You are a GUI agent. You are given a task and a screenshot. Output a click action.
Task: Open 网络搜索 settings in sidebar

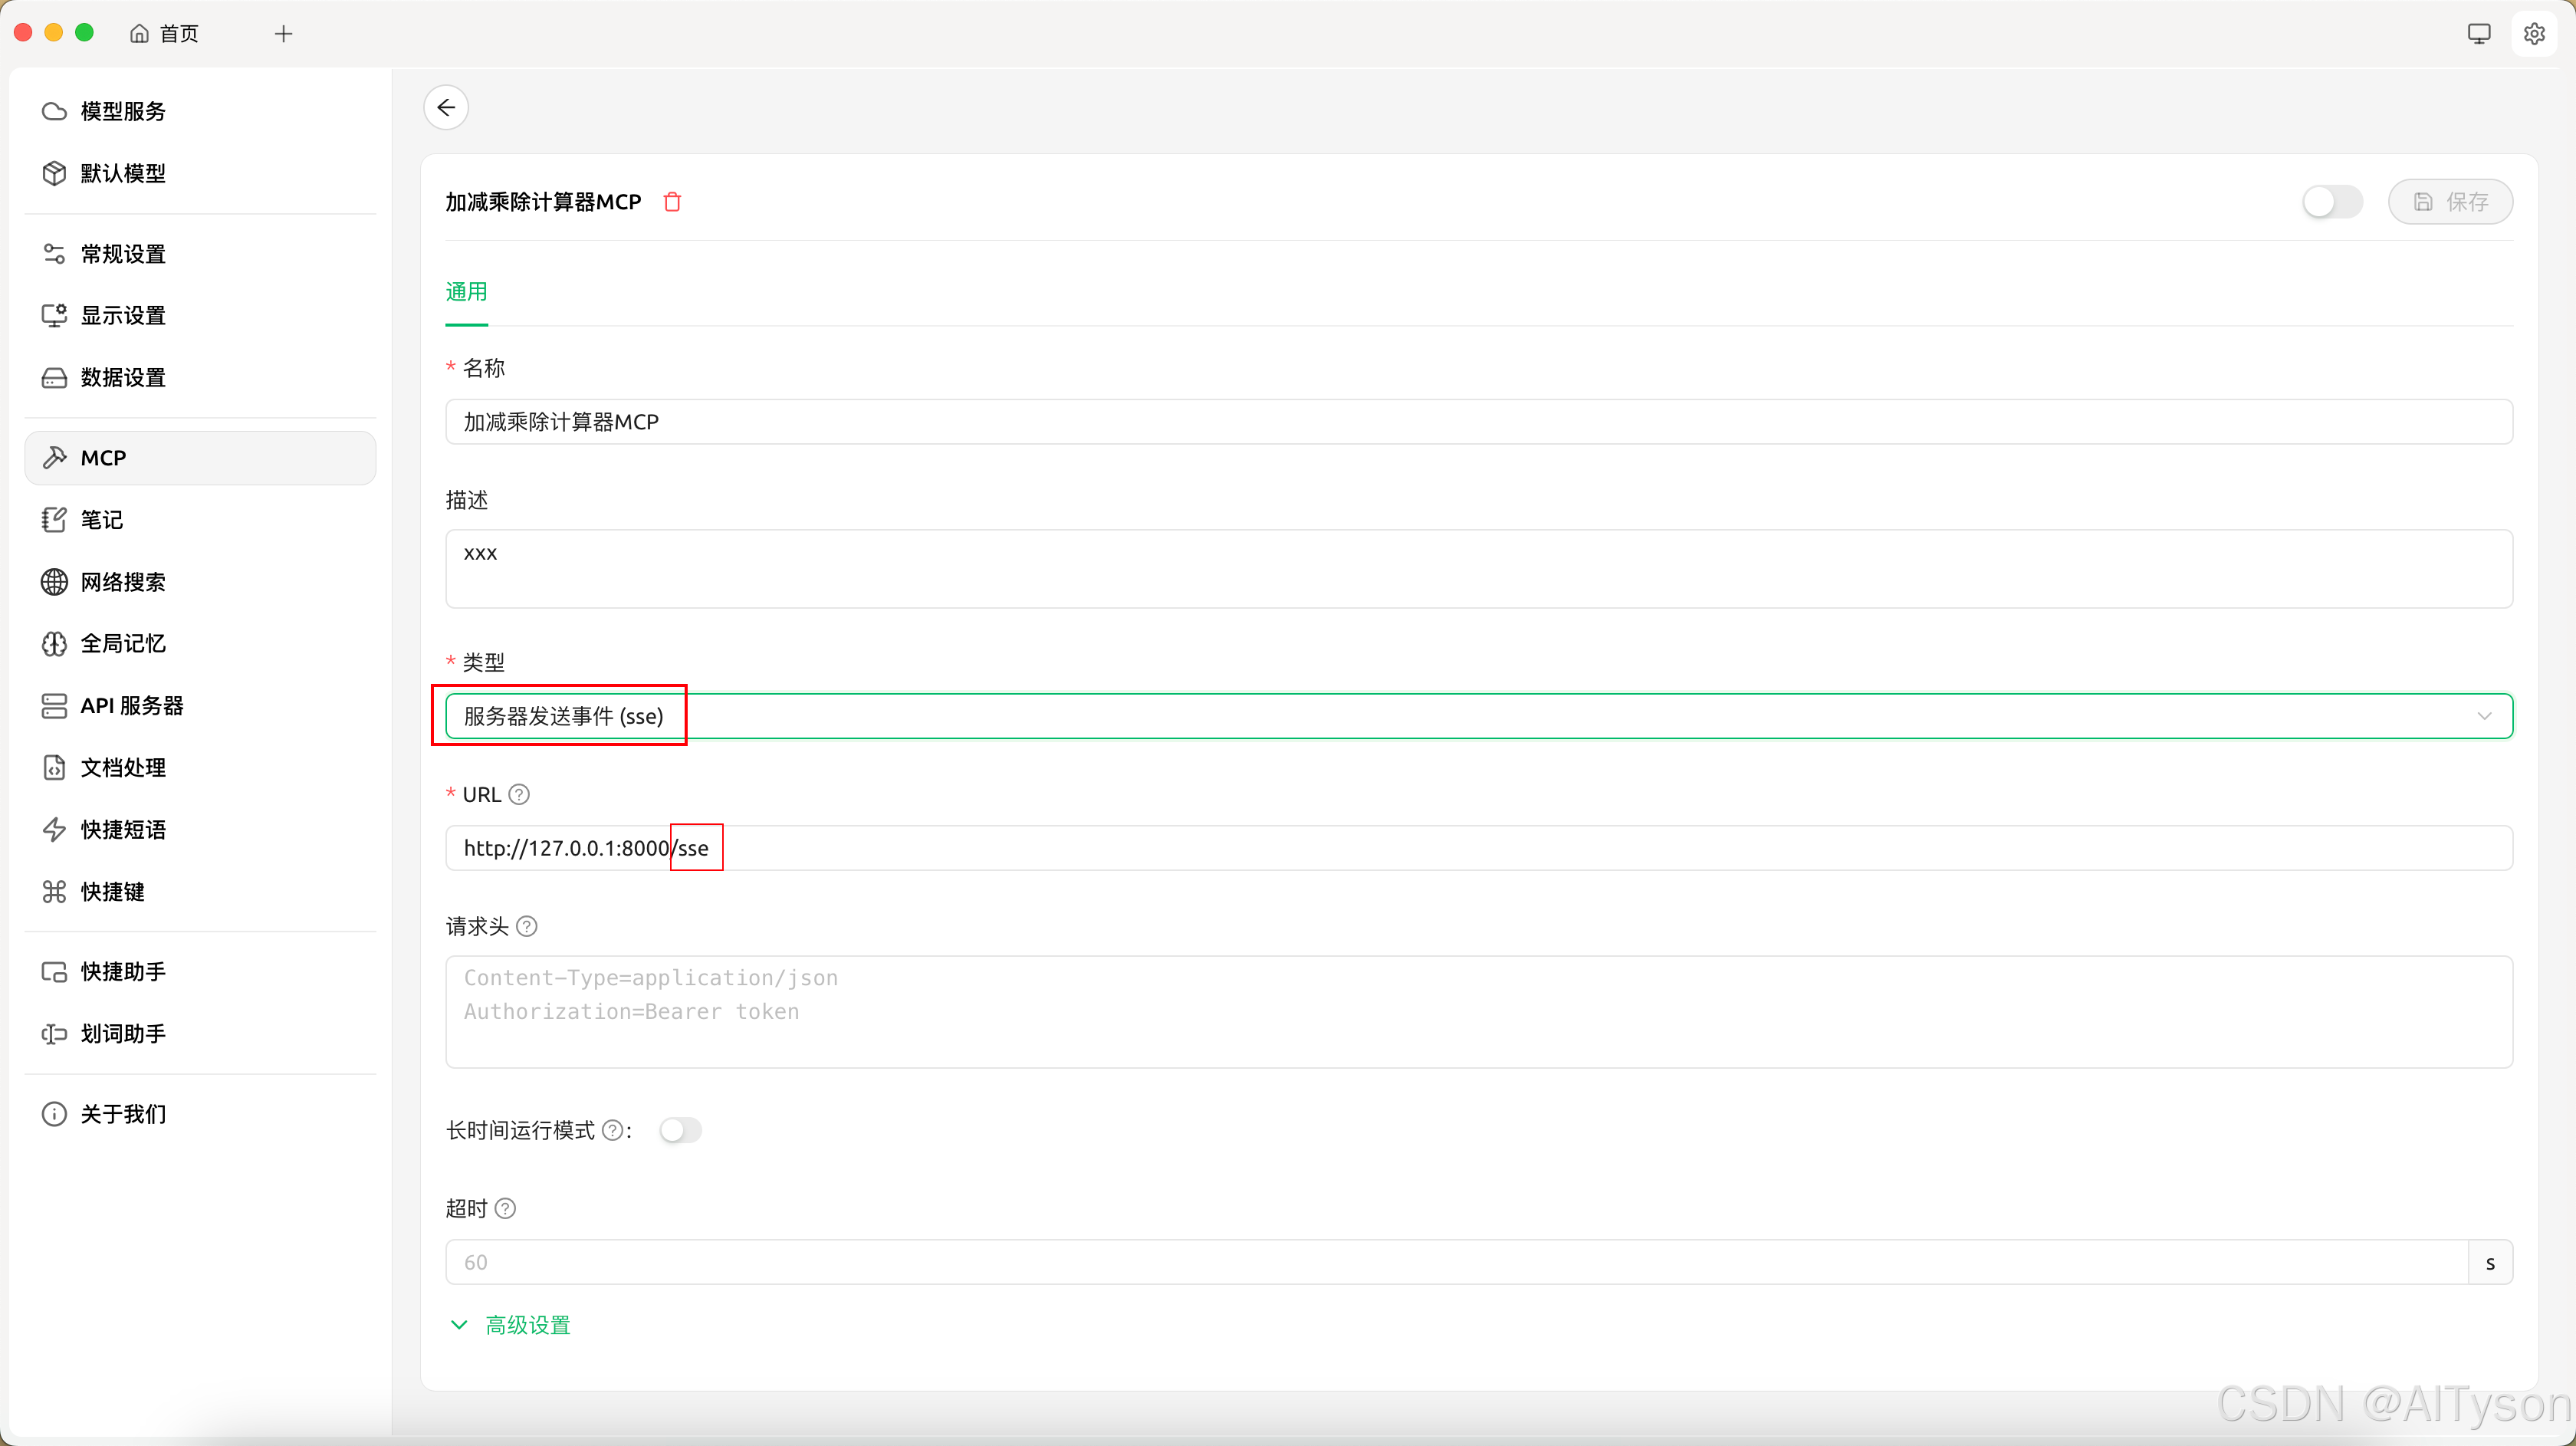point(123,582)
